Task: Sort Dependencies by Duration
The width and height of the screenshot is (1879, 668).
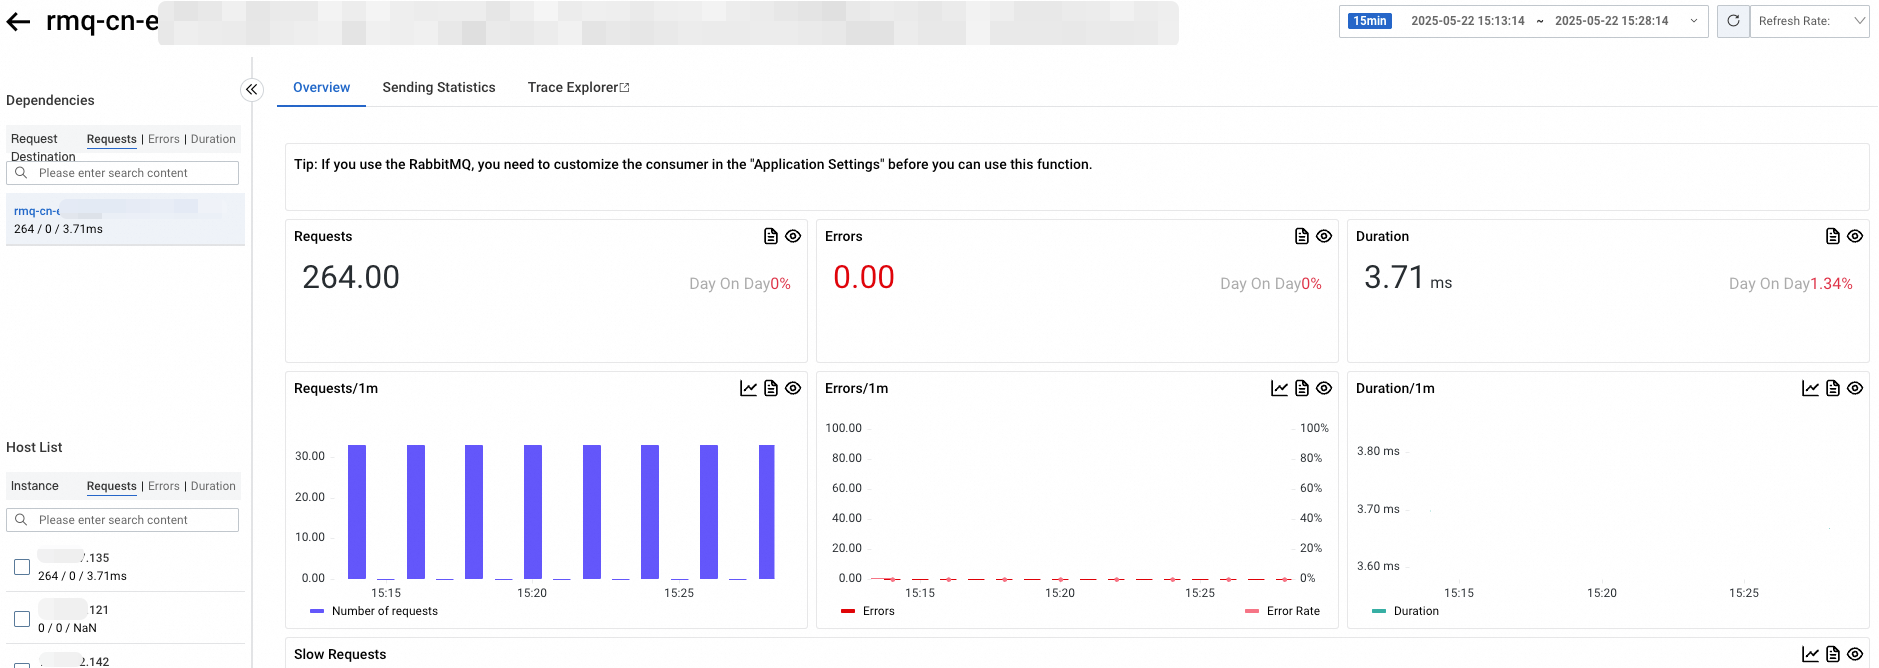Action: (213, 139)
